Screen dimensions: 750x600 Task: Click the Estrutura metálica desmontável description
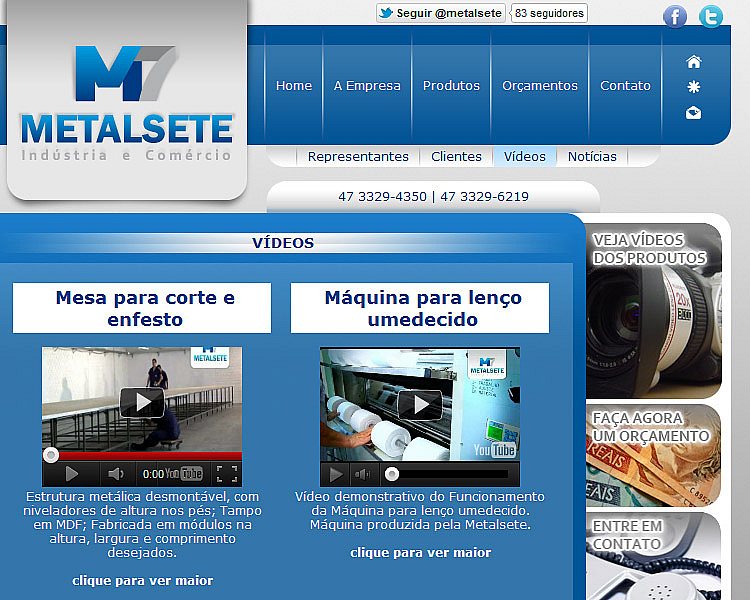click(142, 524)
